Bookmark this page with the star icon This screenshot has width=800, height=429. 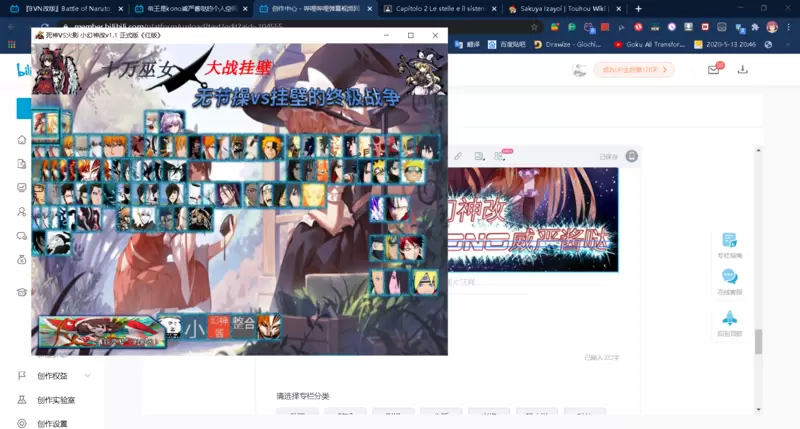click(534, 27)
